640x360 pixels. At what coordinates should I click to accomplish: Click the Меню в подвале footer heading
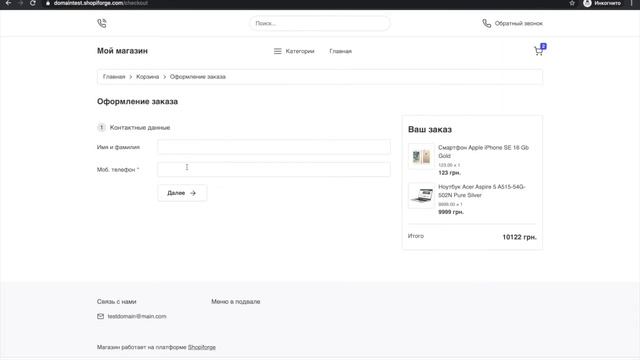coord(236,302)
